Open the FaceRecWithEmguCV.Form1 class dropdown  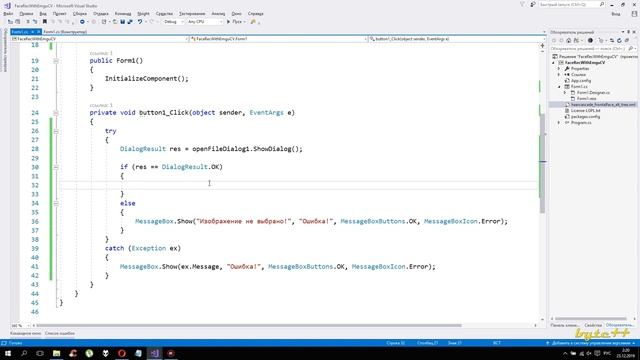(x=278, y=39)
